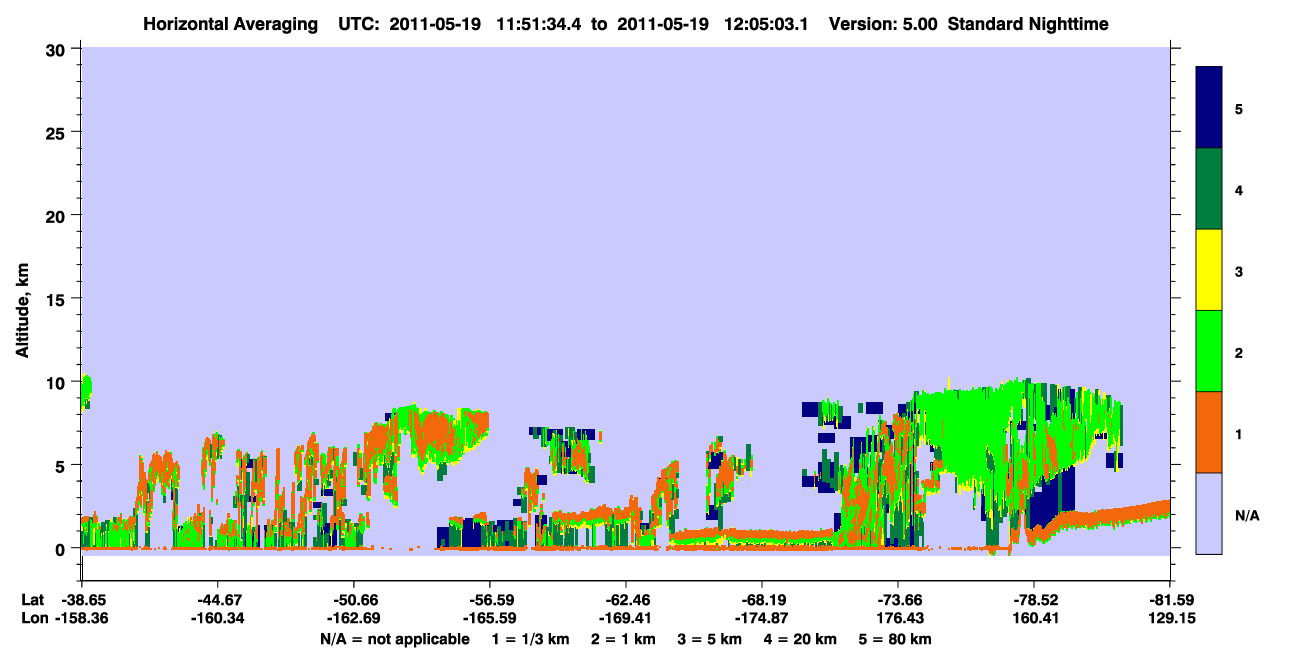Image resolution: width=1300 pixels, height=667 pixels.
Task: Click the longitude value -174.87
Action: (762, 618)
